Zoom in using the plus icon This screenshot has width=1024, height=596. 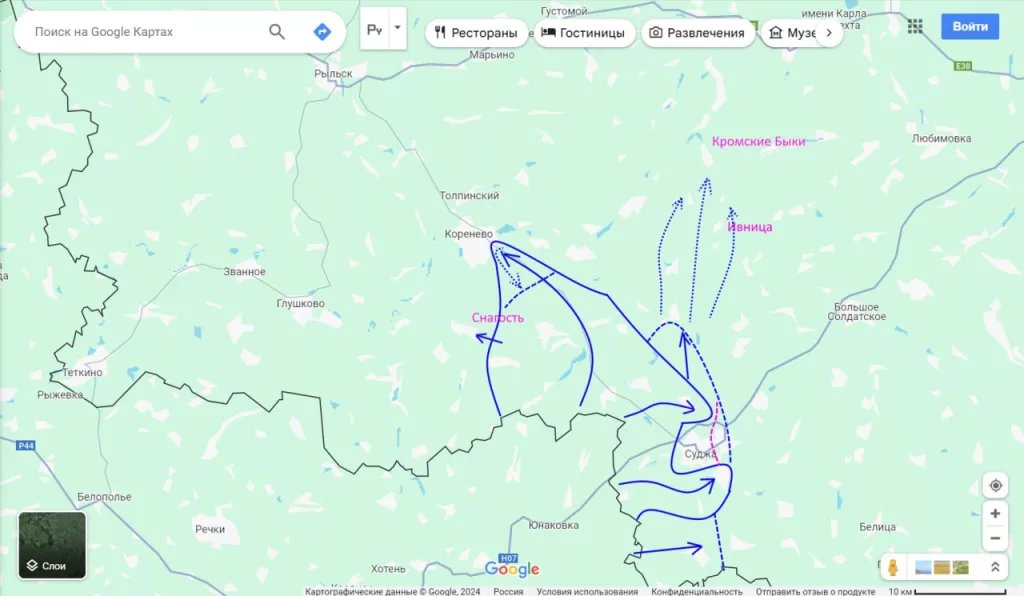pos(995,513)
